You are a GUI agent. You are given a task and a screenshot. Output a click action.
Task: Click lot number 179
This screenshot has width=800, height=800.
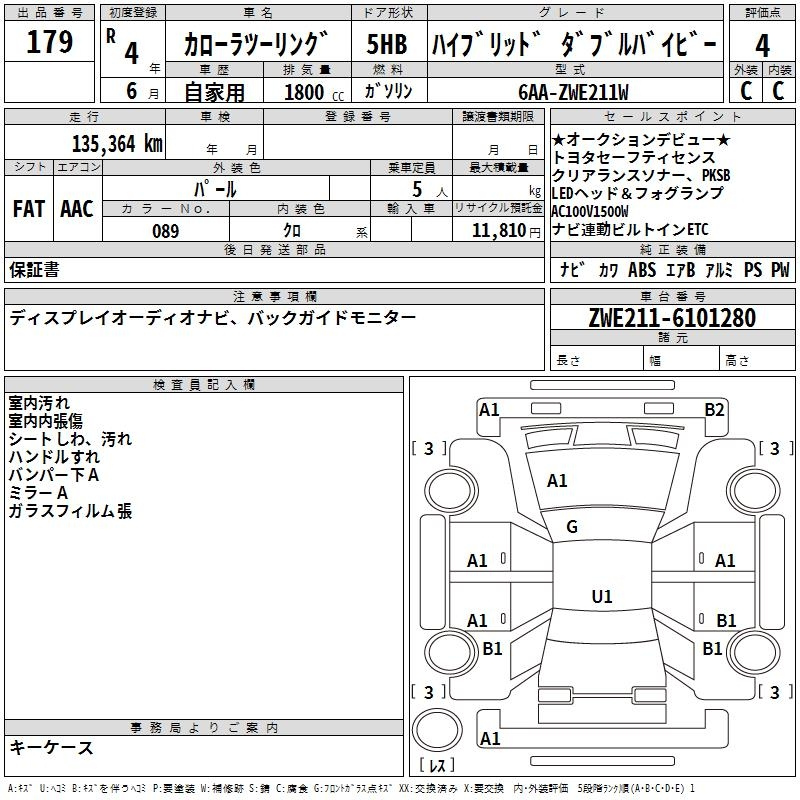pos(49,42)
